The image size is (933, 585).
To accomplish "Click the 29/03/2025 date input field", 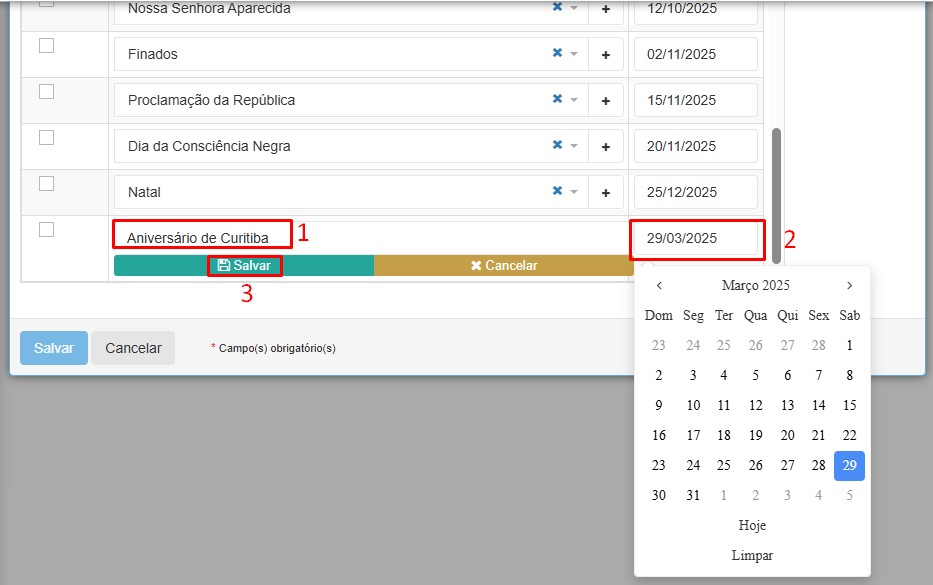I will point(696,239).
